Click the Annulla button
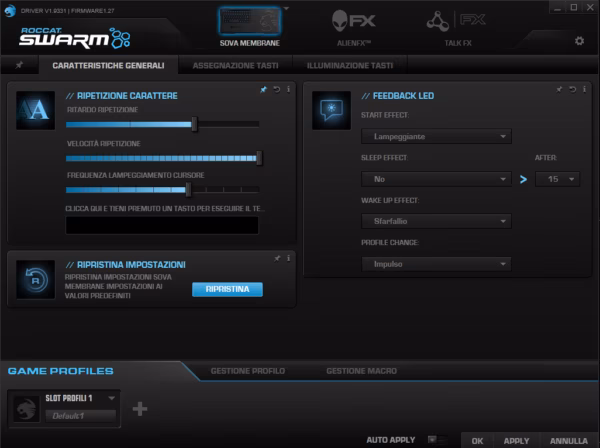 click(569, 441)
